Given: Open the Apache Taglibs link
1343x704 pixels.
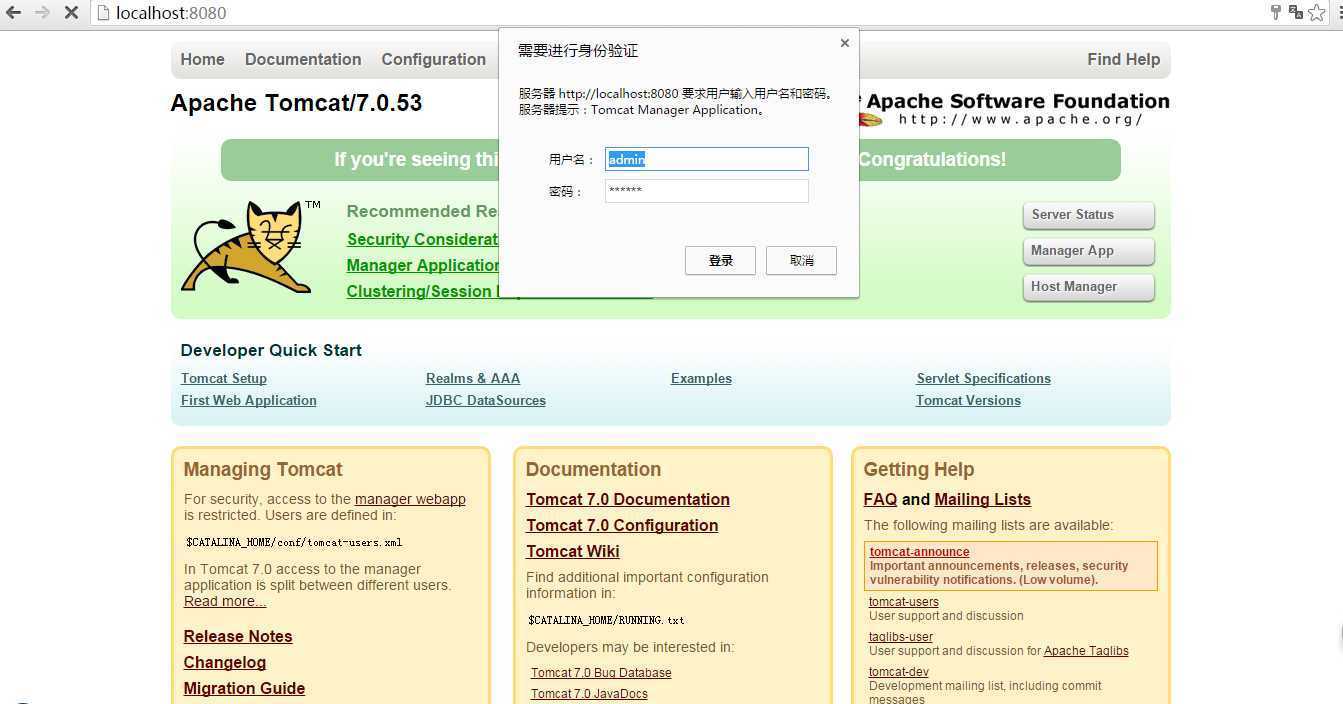Looking at the screenshot, I should click(x=1086, y=651).
